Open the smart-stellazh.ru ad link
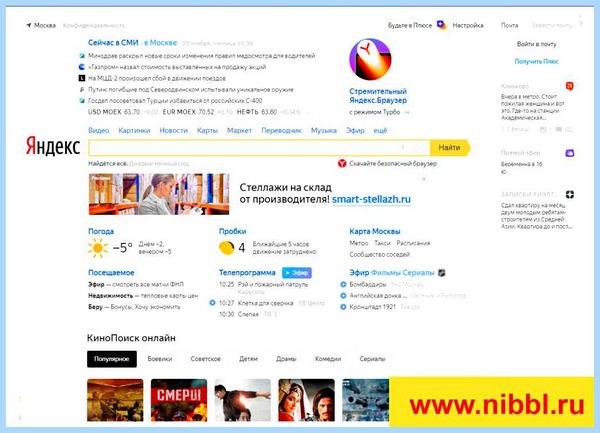The width and height of the screenshot is (600, 433). (x=371, y=199)
